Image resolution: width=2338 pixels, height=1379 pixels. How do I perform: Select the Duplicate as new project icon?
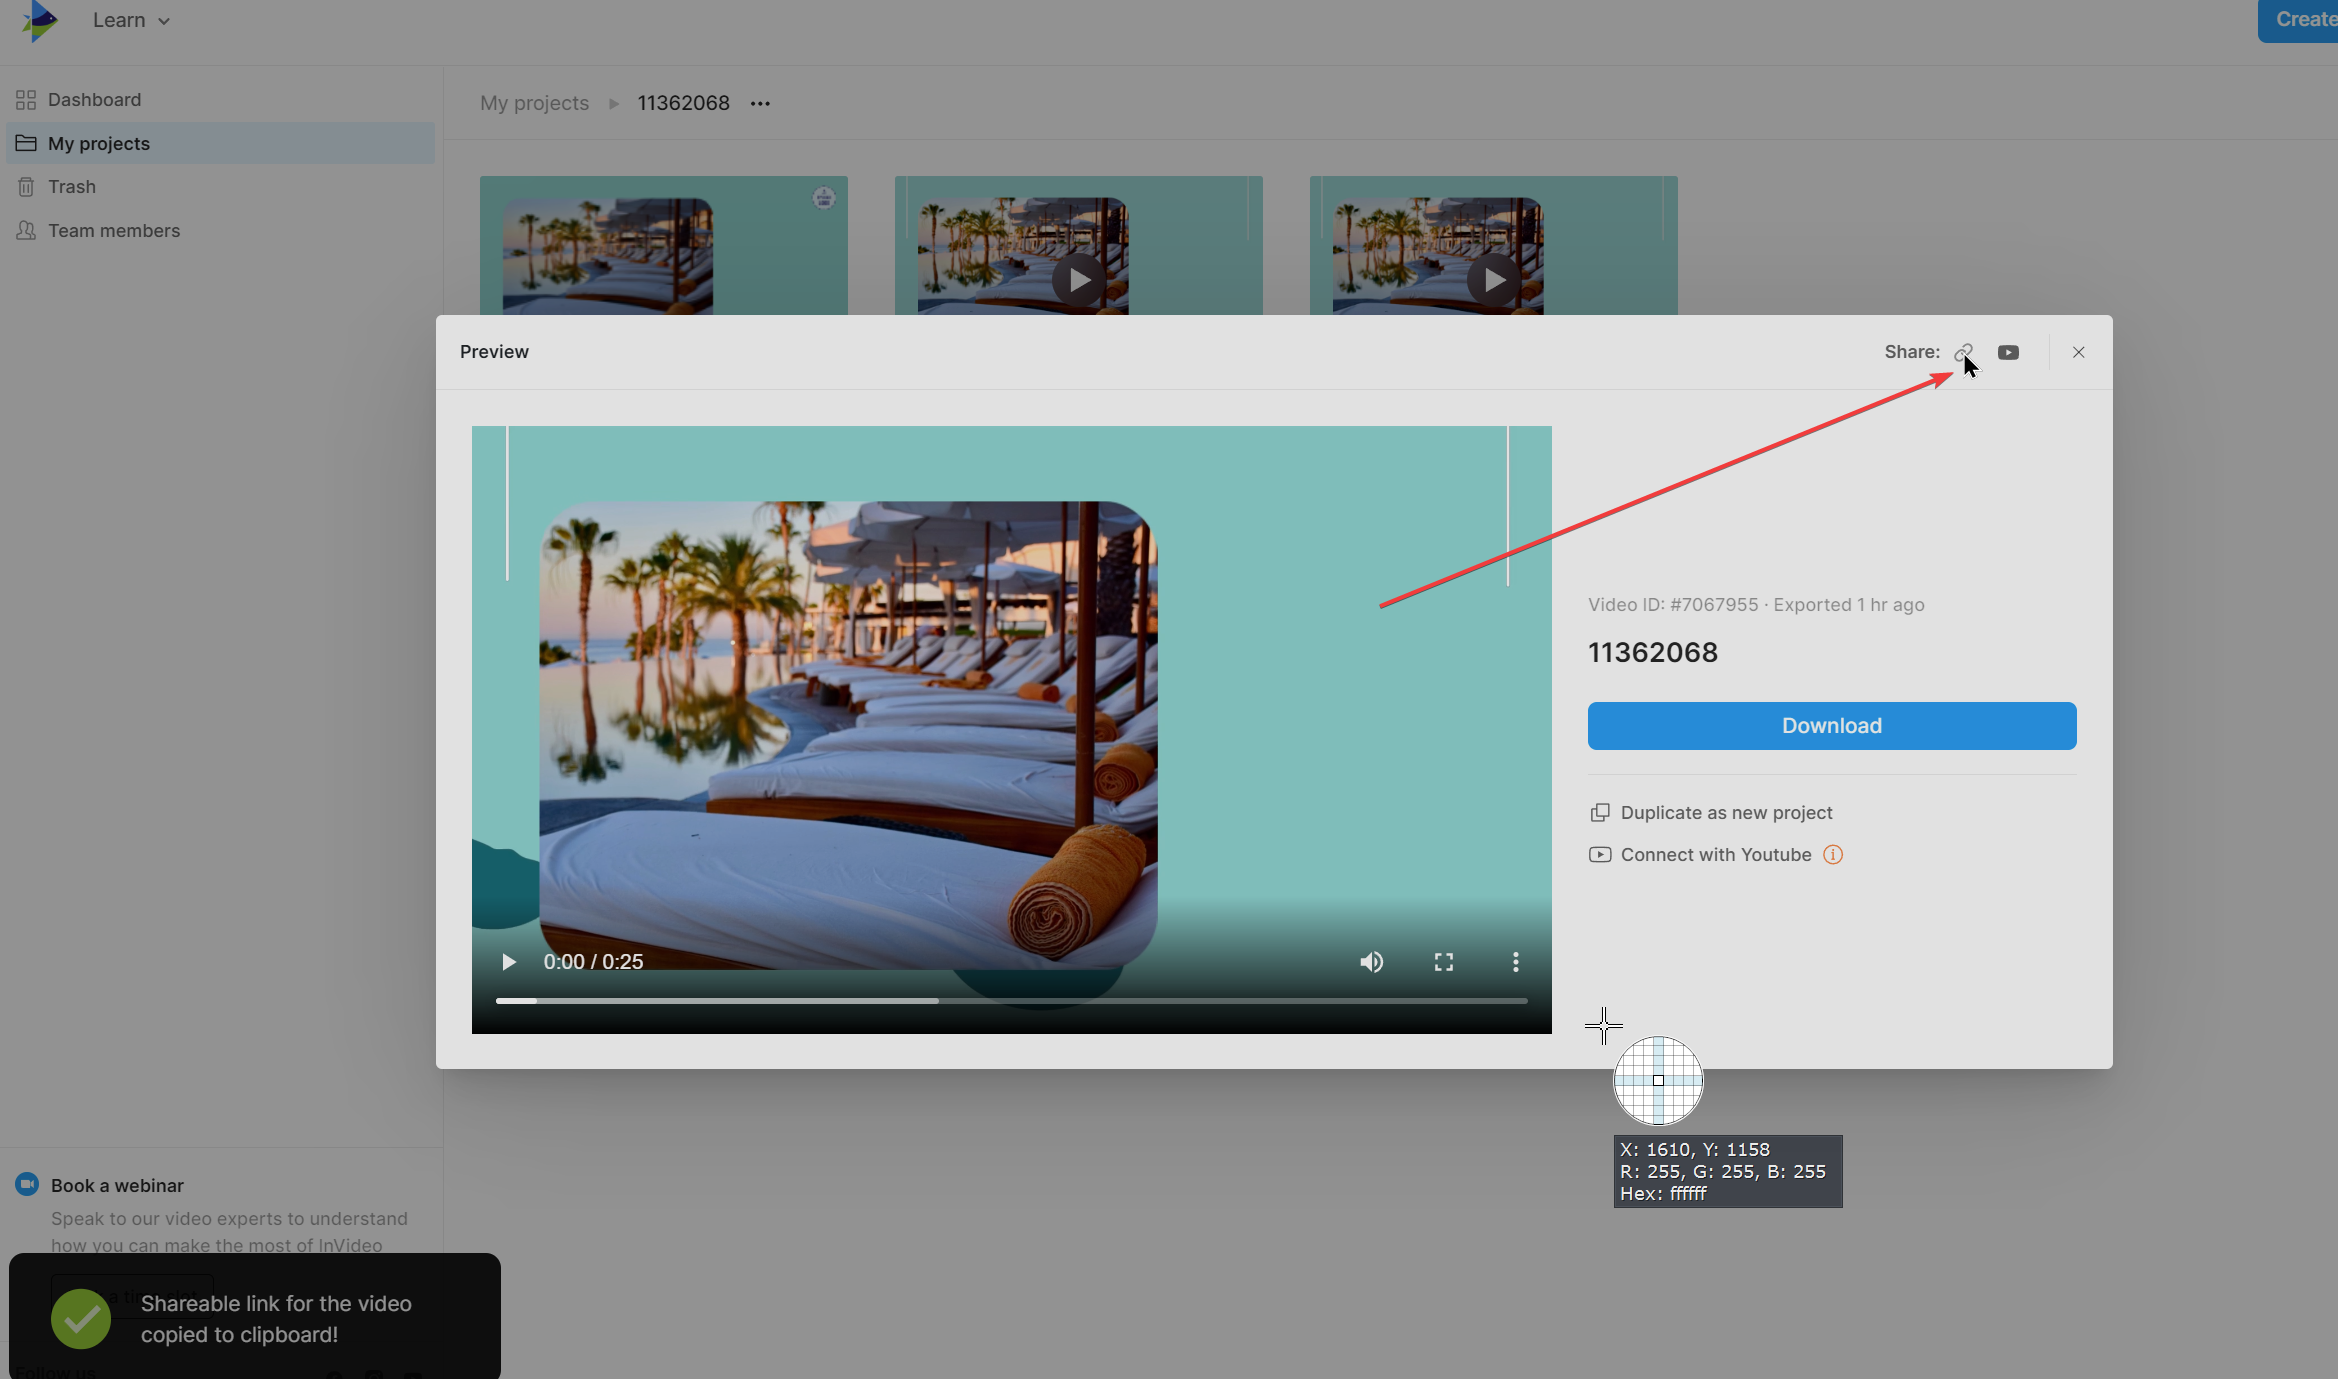[x=1601, y=813]
